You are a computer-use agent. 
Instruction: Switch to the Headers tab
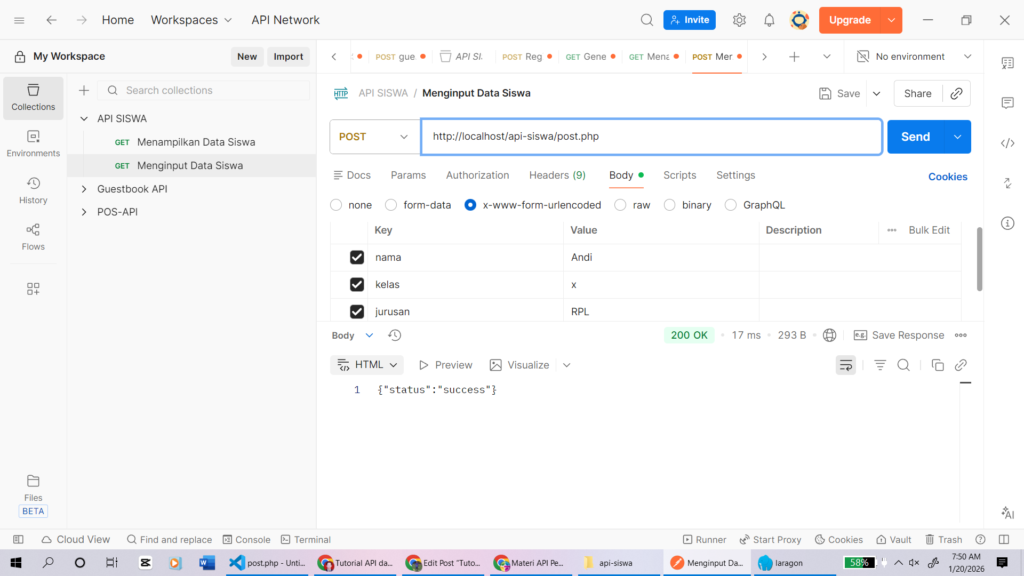(557, 175)
